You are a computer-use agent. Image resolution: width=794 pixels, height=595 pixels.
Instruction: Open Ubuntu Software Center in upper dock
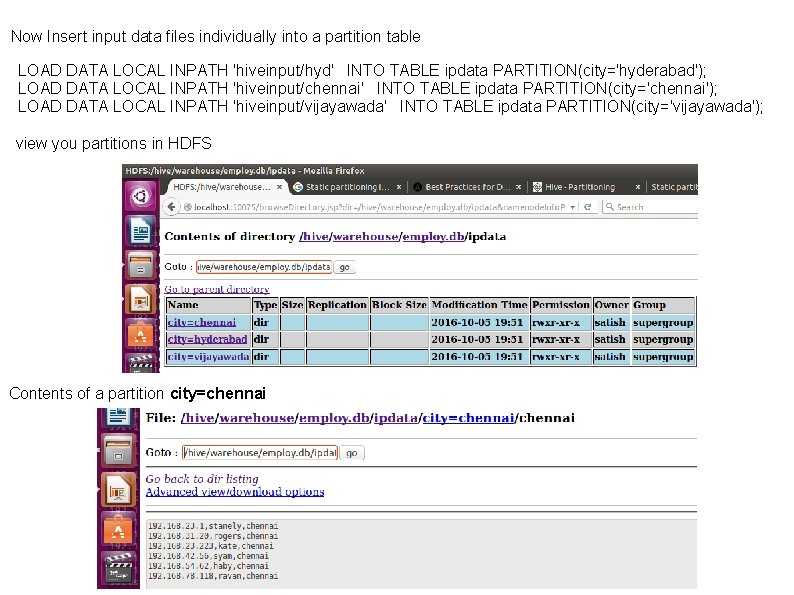(140, 334)
